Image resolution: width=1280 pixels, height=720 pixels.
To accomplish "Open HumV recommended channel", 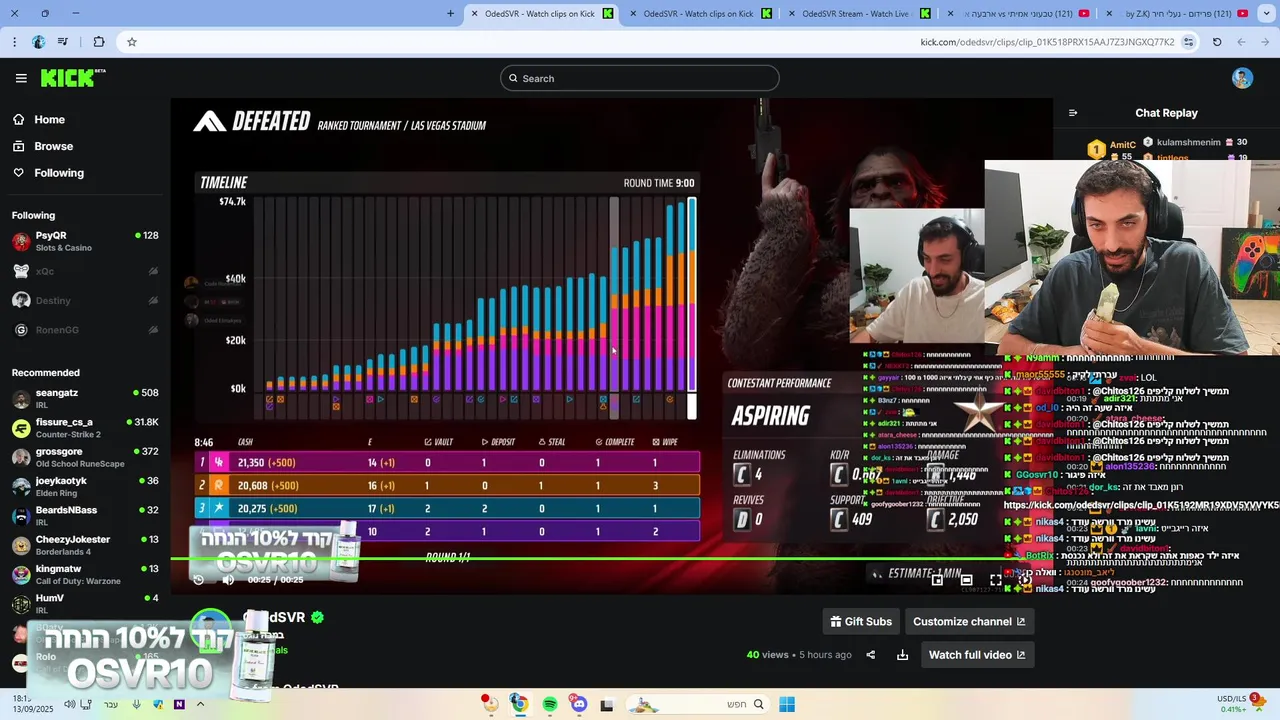I will [x=85, y=603].
